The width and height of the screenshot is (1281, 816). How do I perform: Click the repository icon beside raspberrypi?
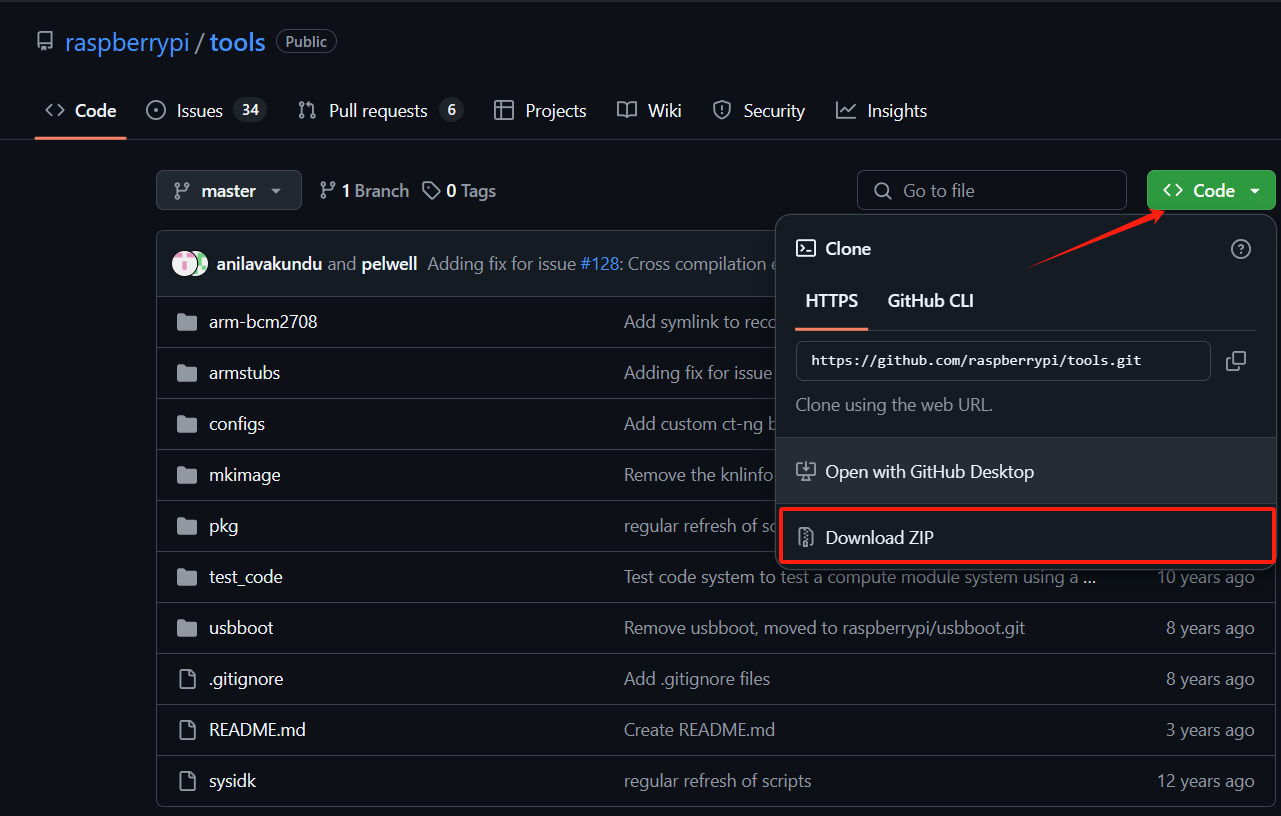(45, 42)
